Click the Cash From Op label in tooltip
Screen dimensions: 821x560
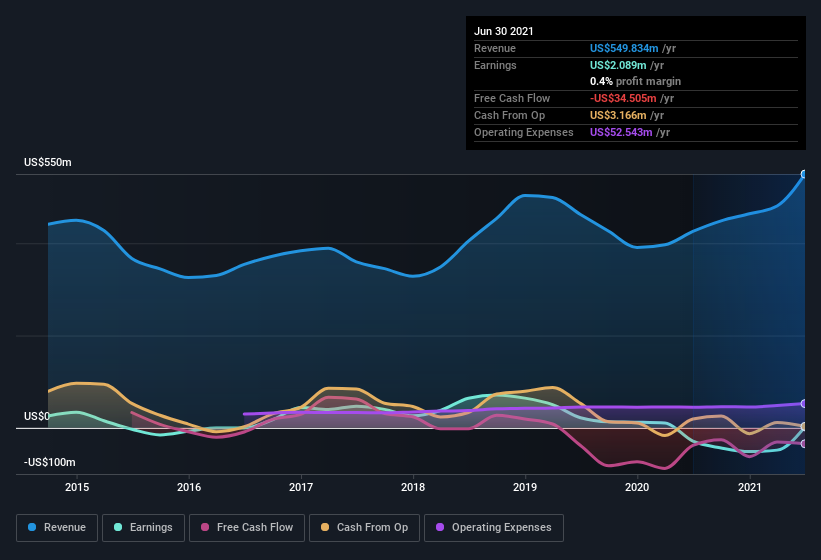coord(509,115)
